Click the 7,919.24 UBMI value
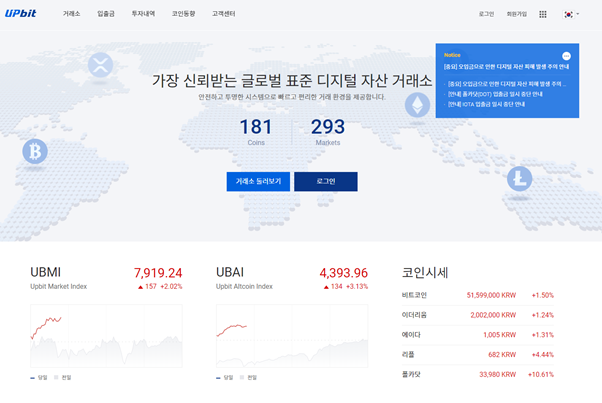 pyautogui.click(x=158, y=273)
